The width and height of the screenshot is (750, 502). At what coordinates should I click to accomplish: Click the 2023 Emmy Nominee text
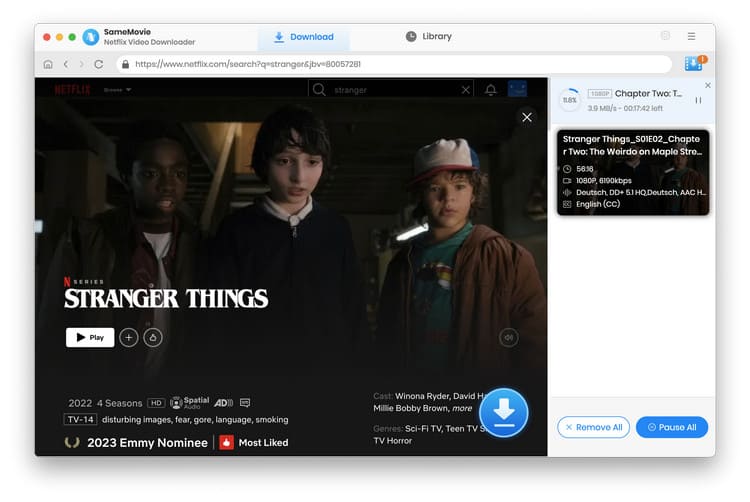(147, 443)
